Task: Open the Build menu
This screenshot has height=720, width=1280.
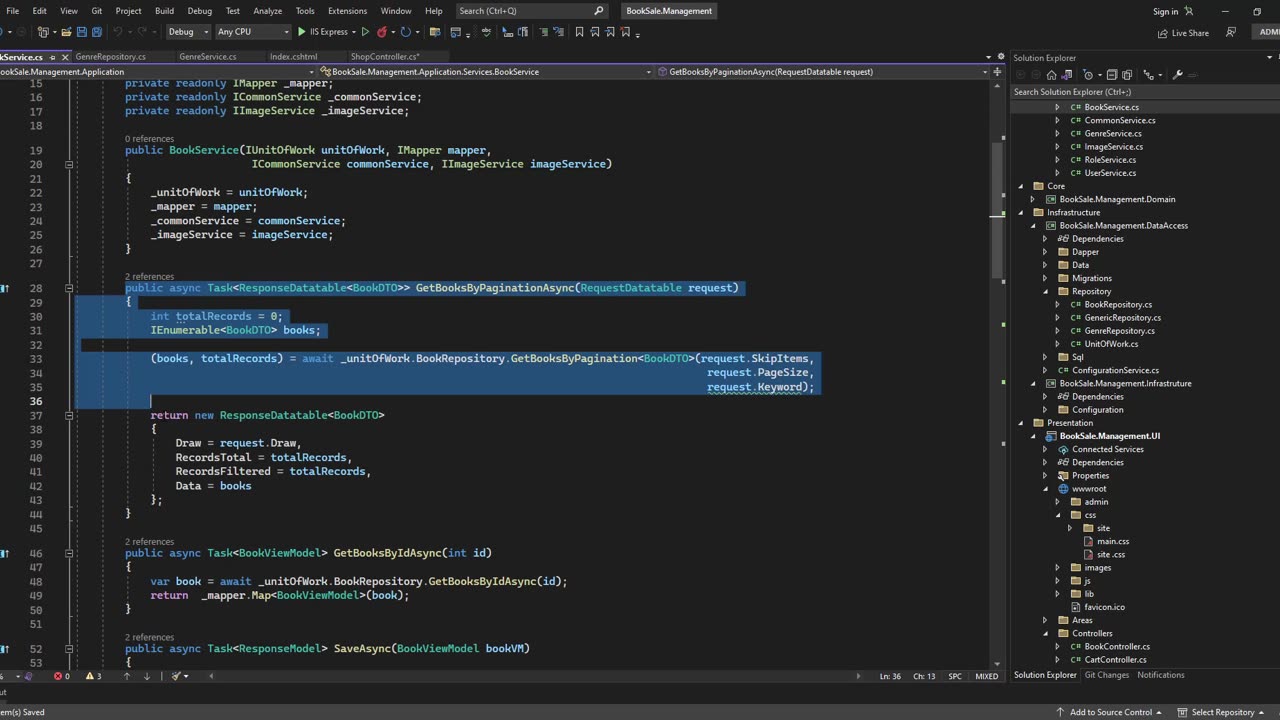Action: (x=164, y=11)
